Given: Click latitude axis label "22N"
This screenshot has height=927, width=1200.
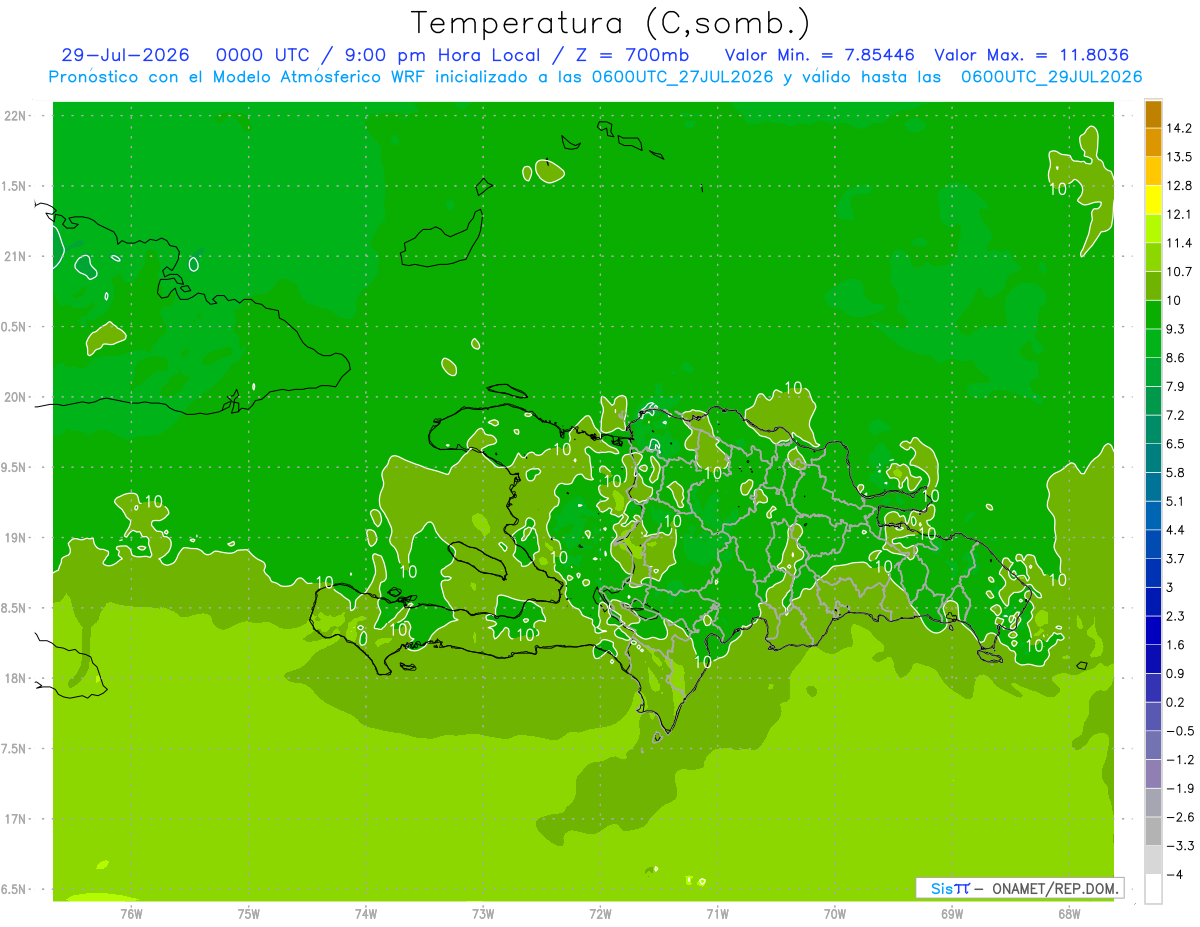Looking at the screenshot, I should click(17, 115).
